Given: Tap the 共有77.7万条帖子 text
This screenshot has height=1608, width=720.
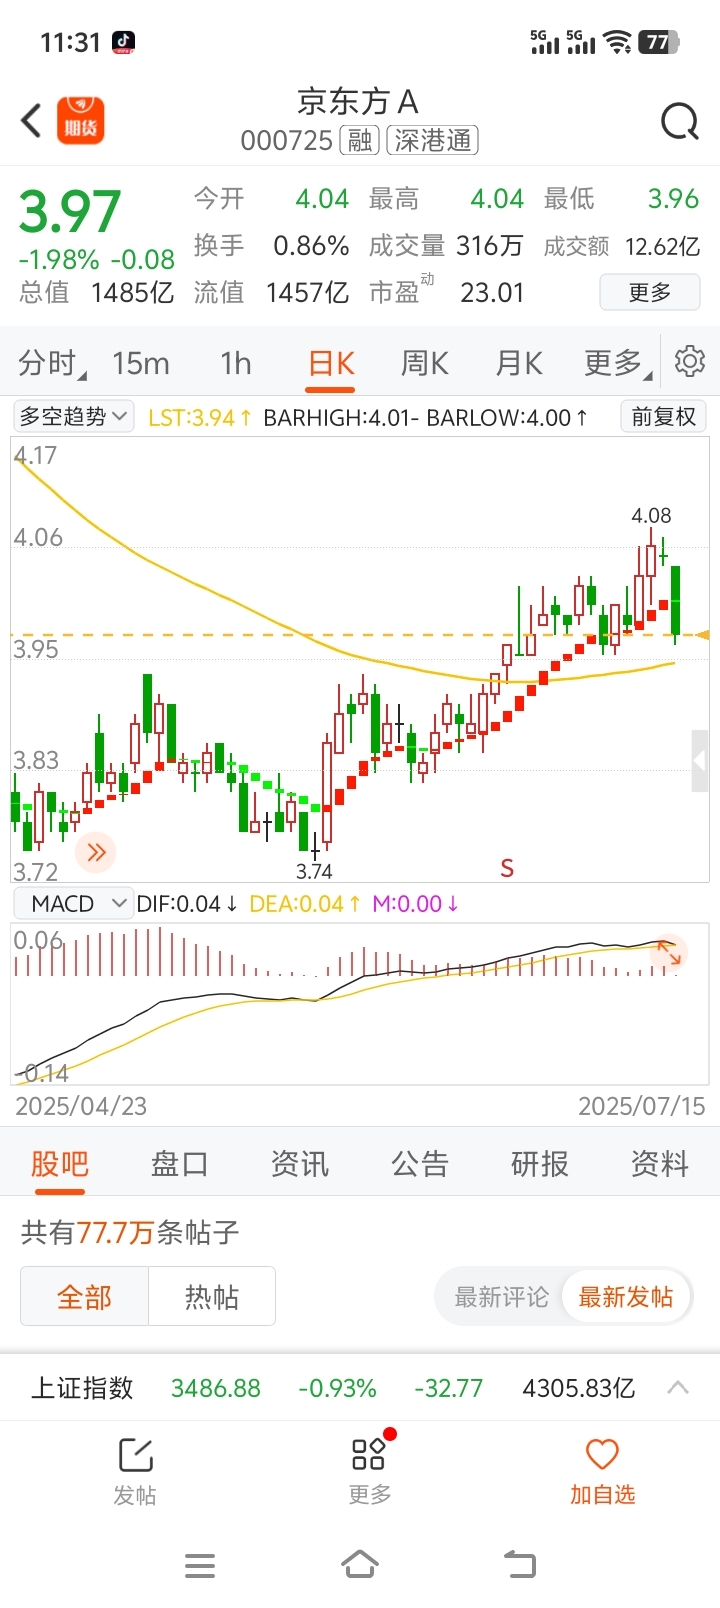Looking at the screenshot, I should click(130, 1232).
